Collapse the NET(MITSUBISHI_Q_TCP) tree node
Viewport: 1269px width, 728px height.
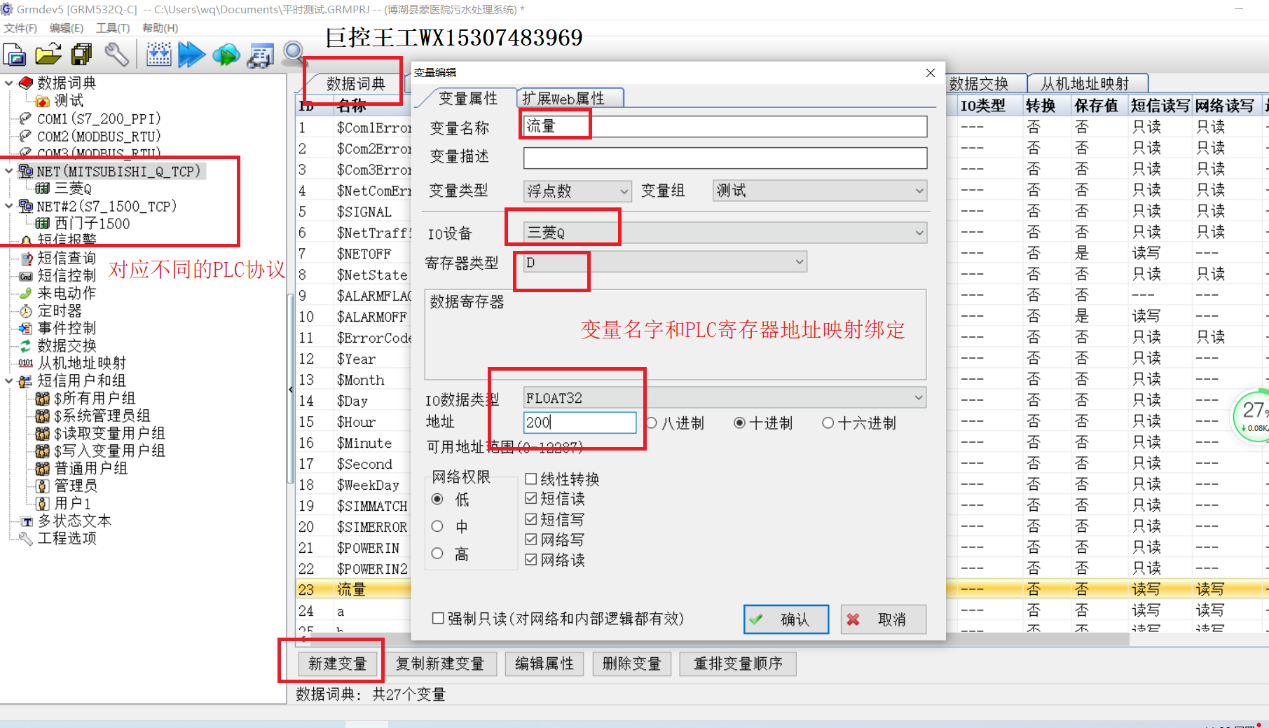click(9, 171)
